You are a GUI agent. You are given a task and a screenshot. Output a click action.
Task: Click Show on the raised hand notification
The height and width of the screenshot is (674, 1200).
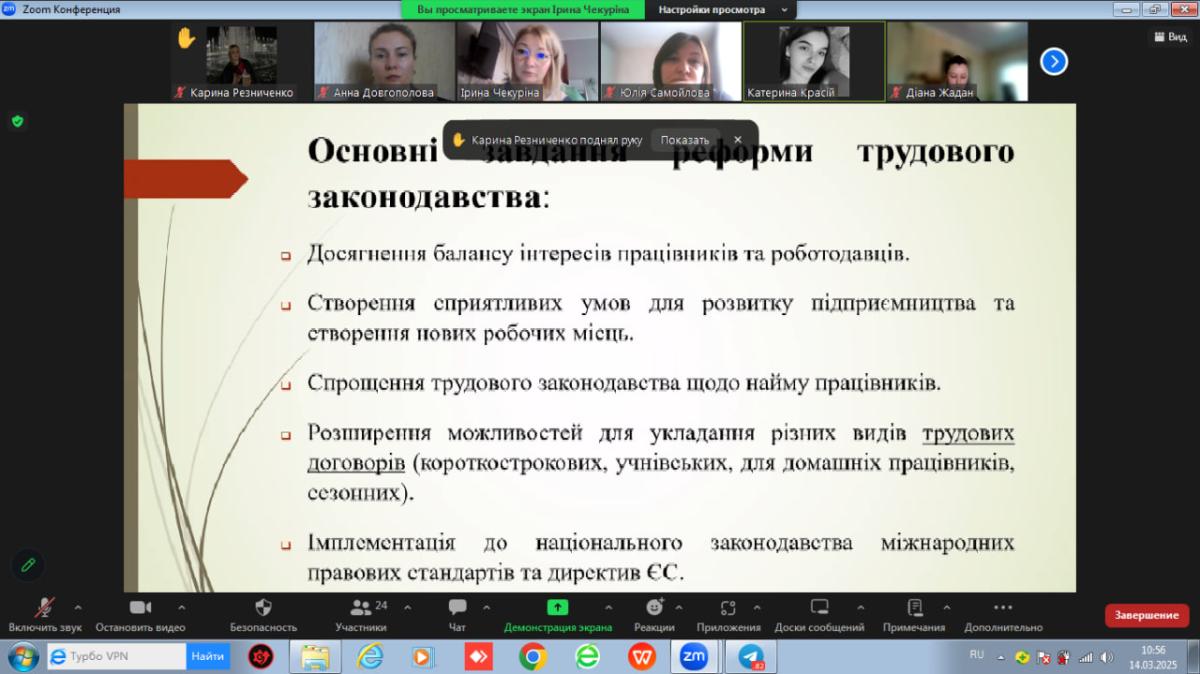pyautogui.click(x=684, y=140)
